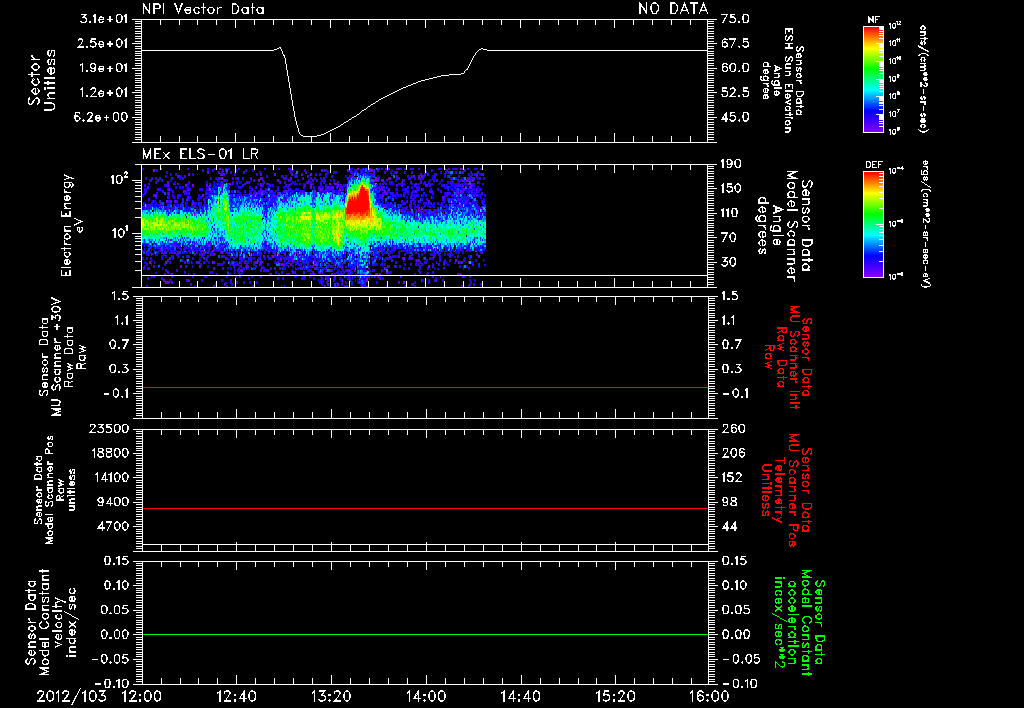
Task: Click the 'Model Scanner Angle degrees' axis title
Action: [x=784, y=226]
